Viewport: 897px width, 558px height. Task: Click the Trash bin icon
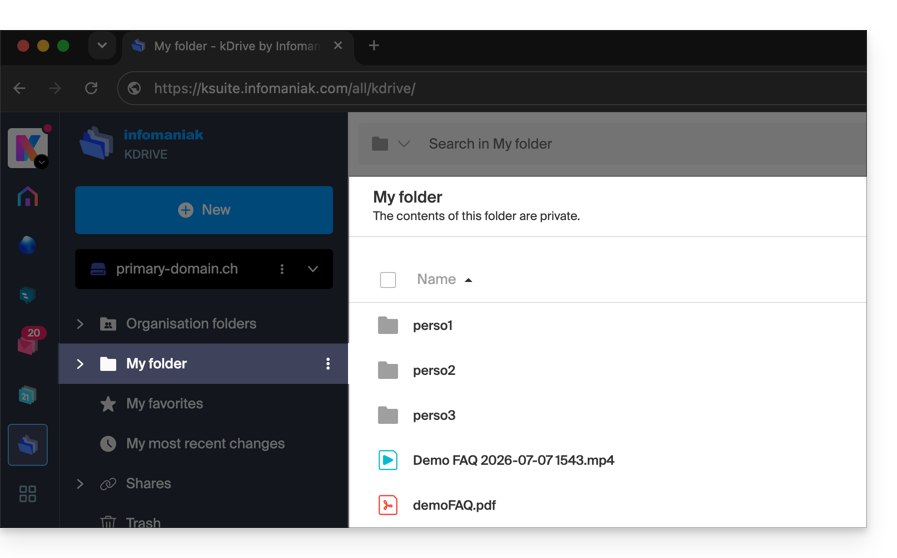coord(108,521)
